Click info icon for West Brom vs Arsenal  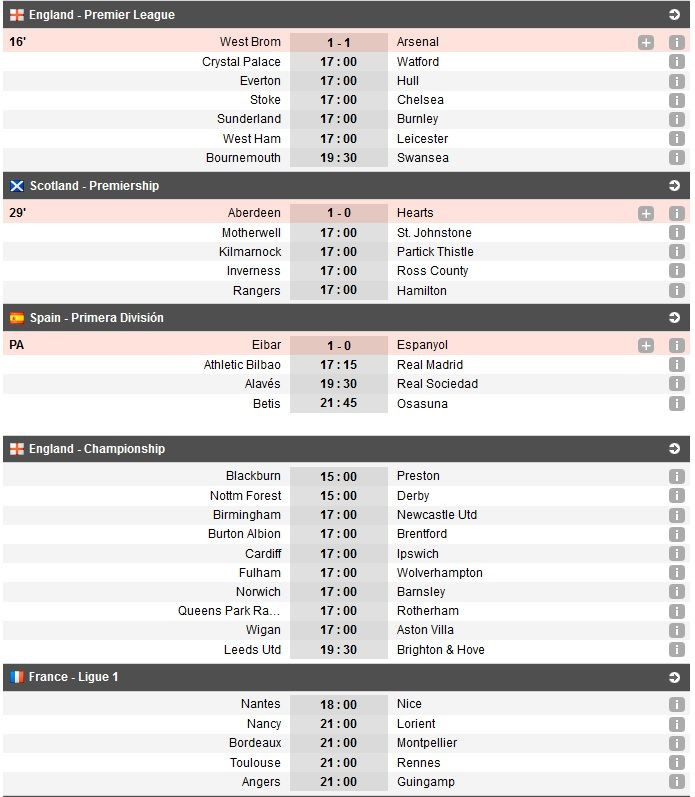coord(676,43)
